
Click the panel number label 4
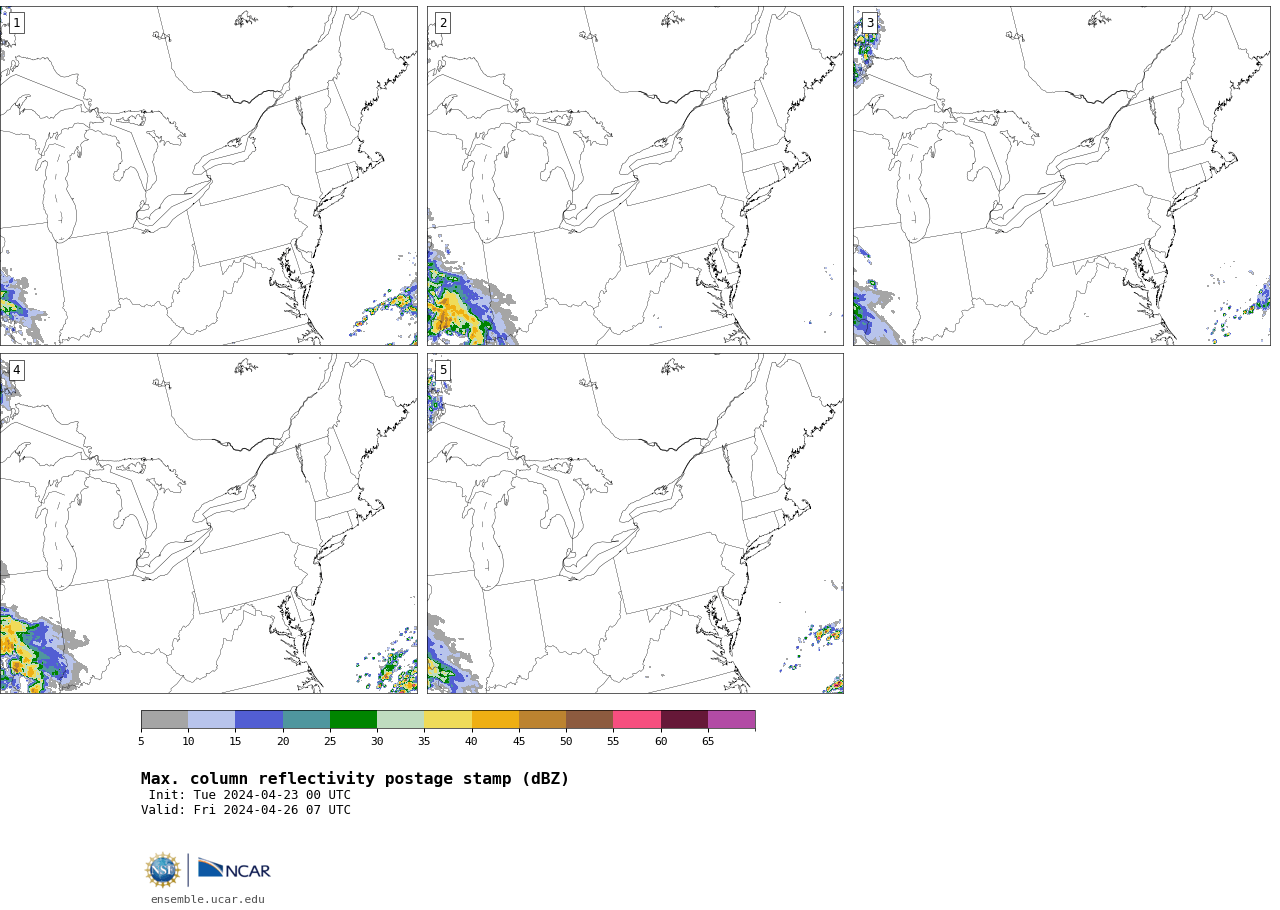pos(16,370)
